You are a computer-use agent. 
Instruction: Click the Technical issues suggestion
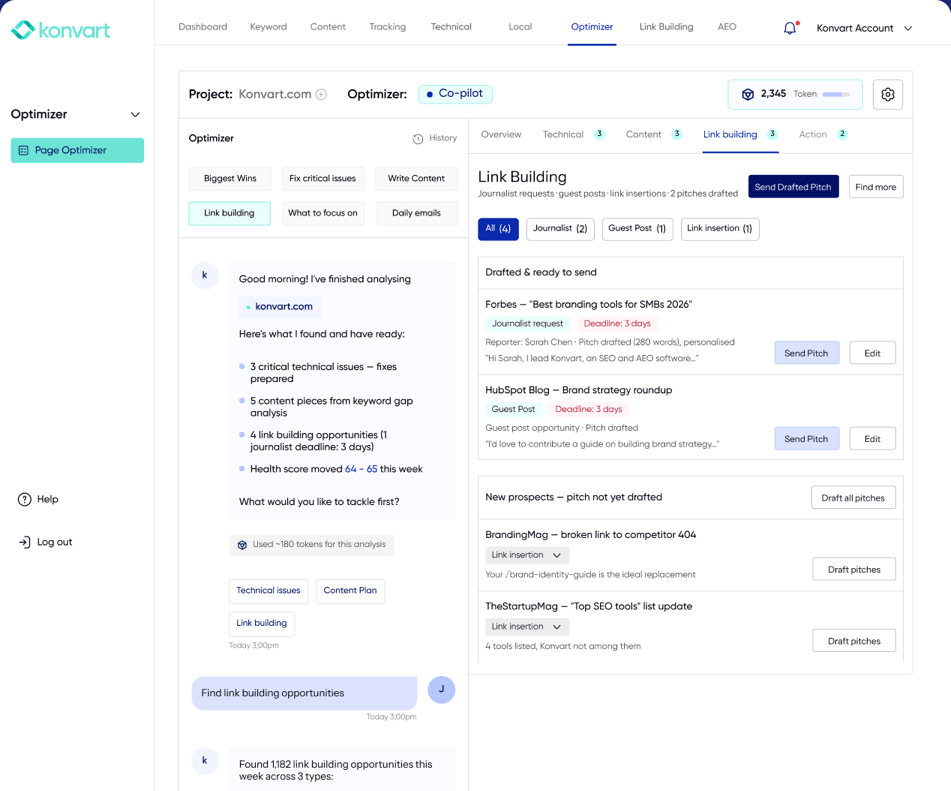[269, 591]
